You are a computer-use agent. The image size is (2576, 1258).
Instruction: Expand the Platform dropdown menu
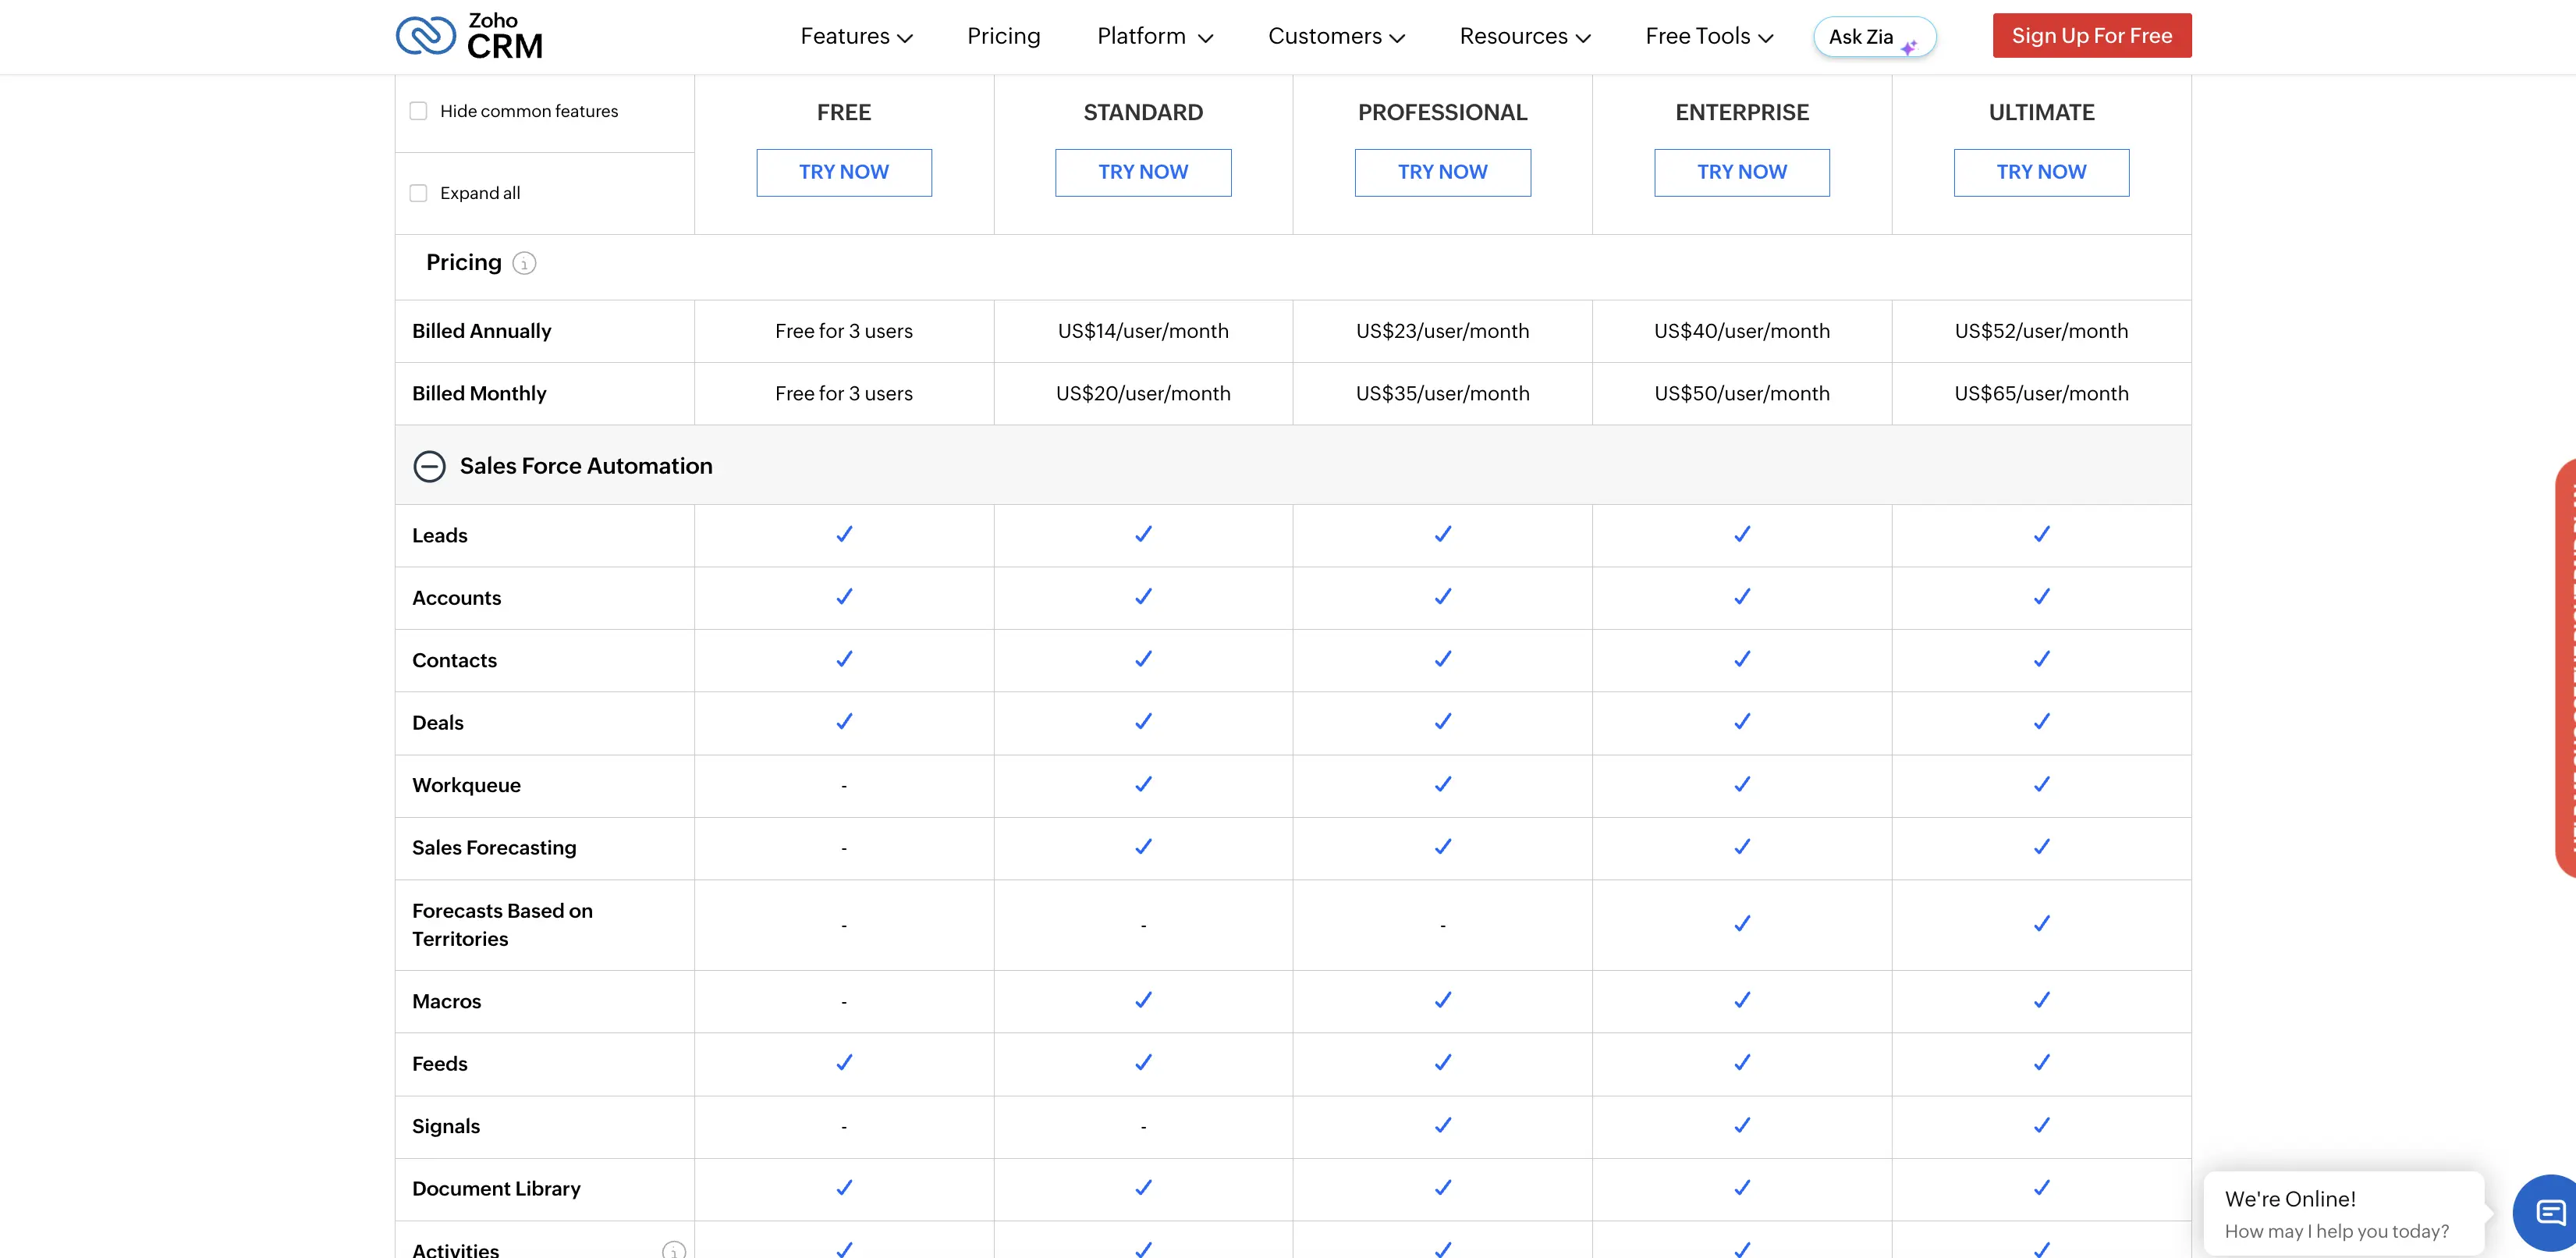tap(1155, 36)
